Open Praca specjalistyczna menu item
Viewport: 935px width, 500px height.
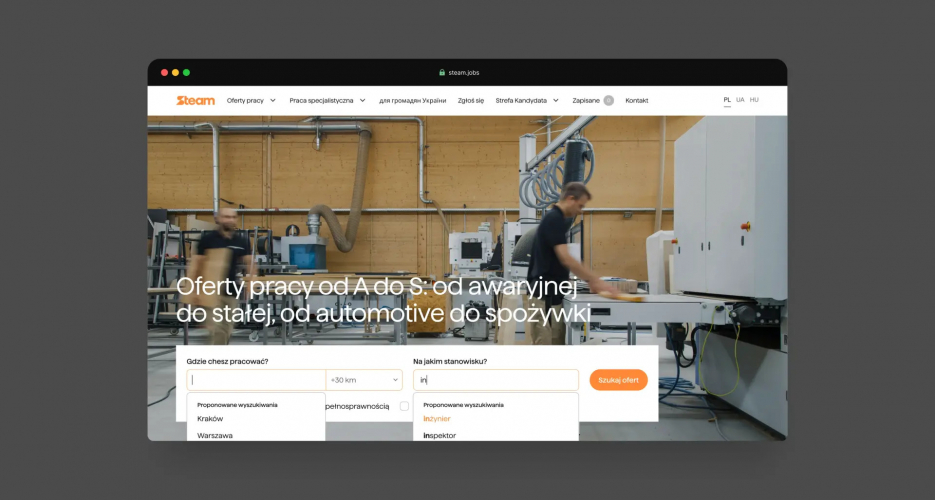(x=321, y=101)
